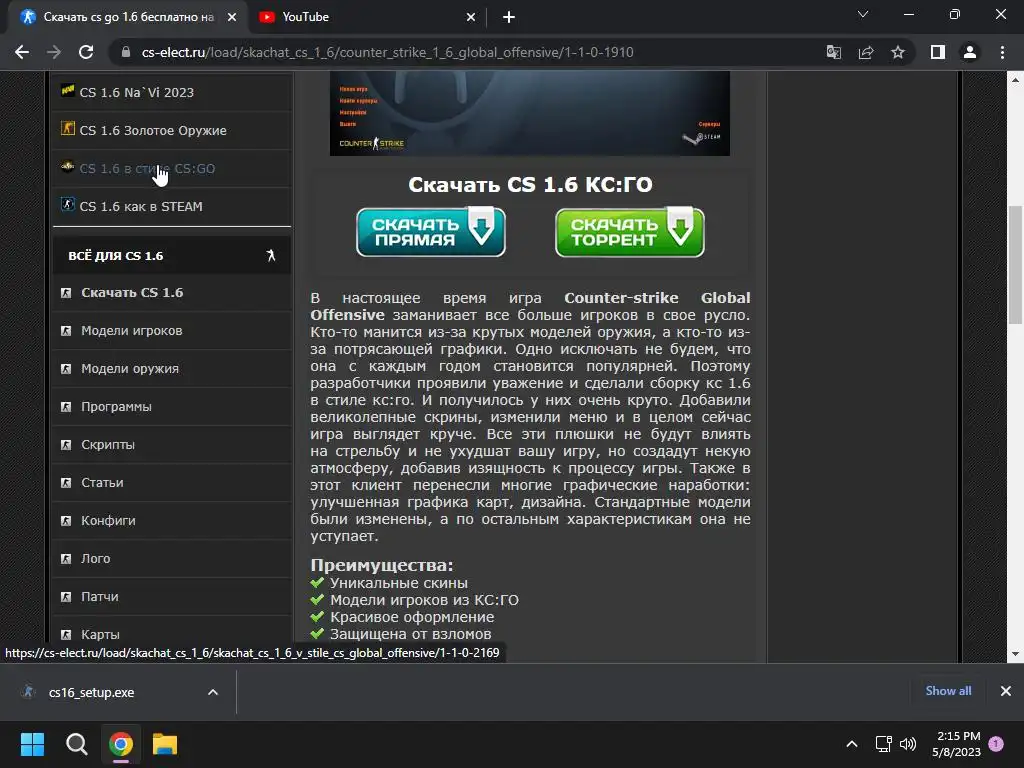Open CS 1.6 Na`Vi 2023 link
This screenshot has height=768, width=1024.
[136, 92]
